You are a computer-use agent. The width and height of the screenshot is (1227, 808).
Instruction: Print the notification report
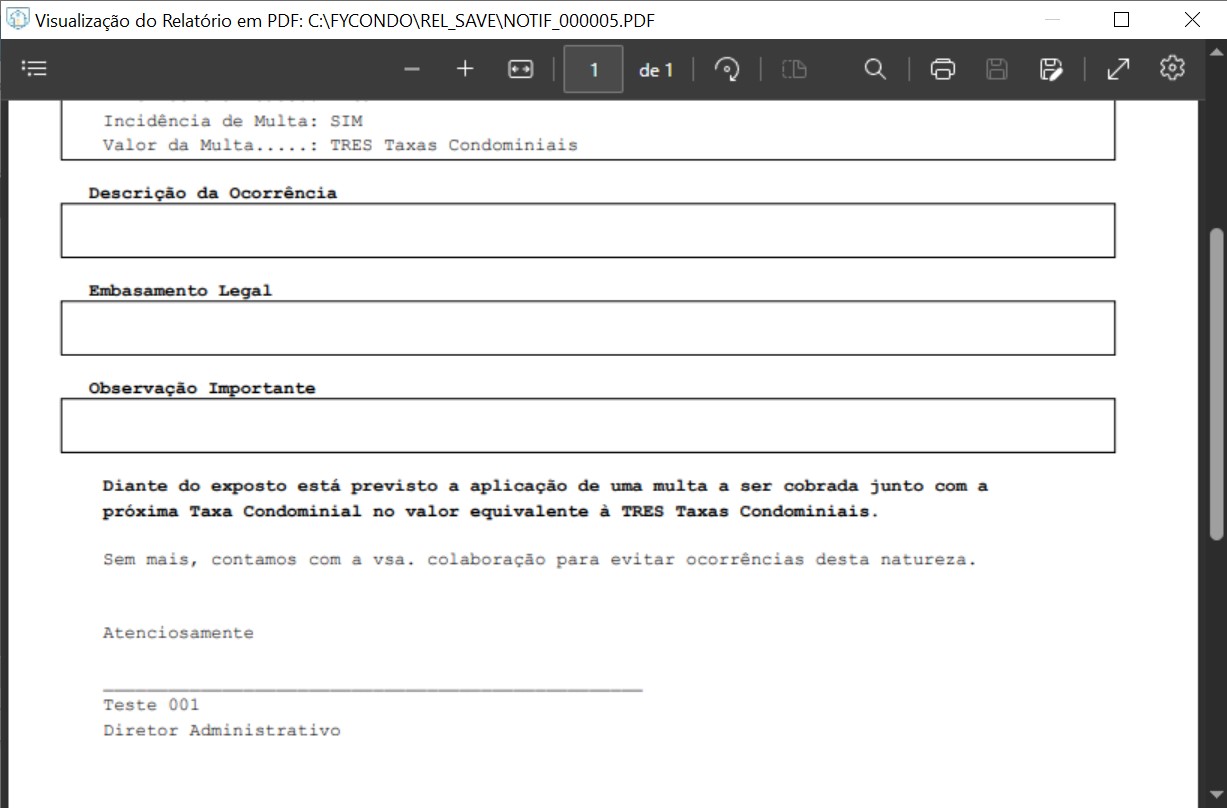942,69
